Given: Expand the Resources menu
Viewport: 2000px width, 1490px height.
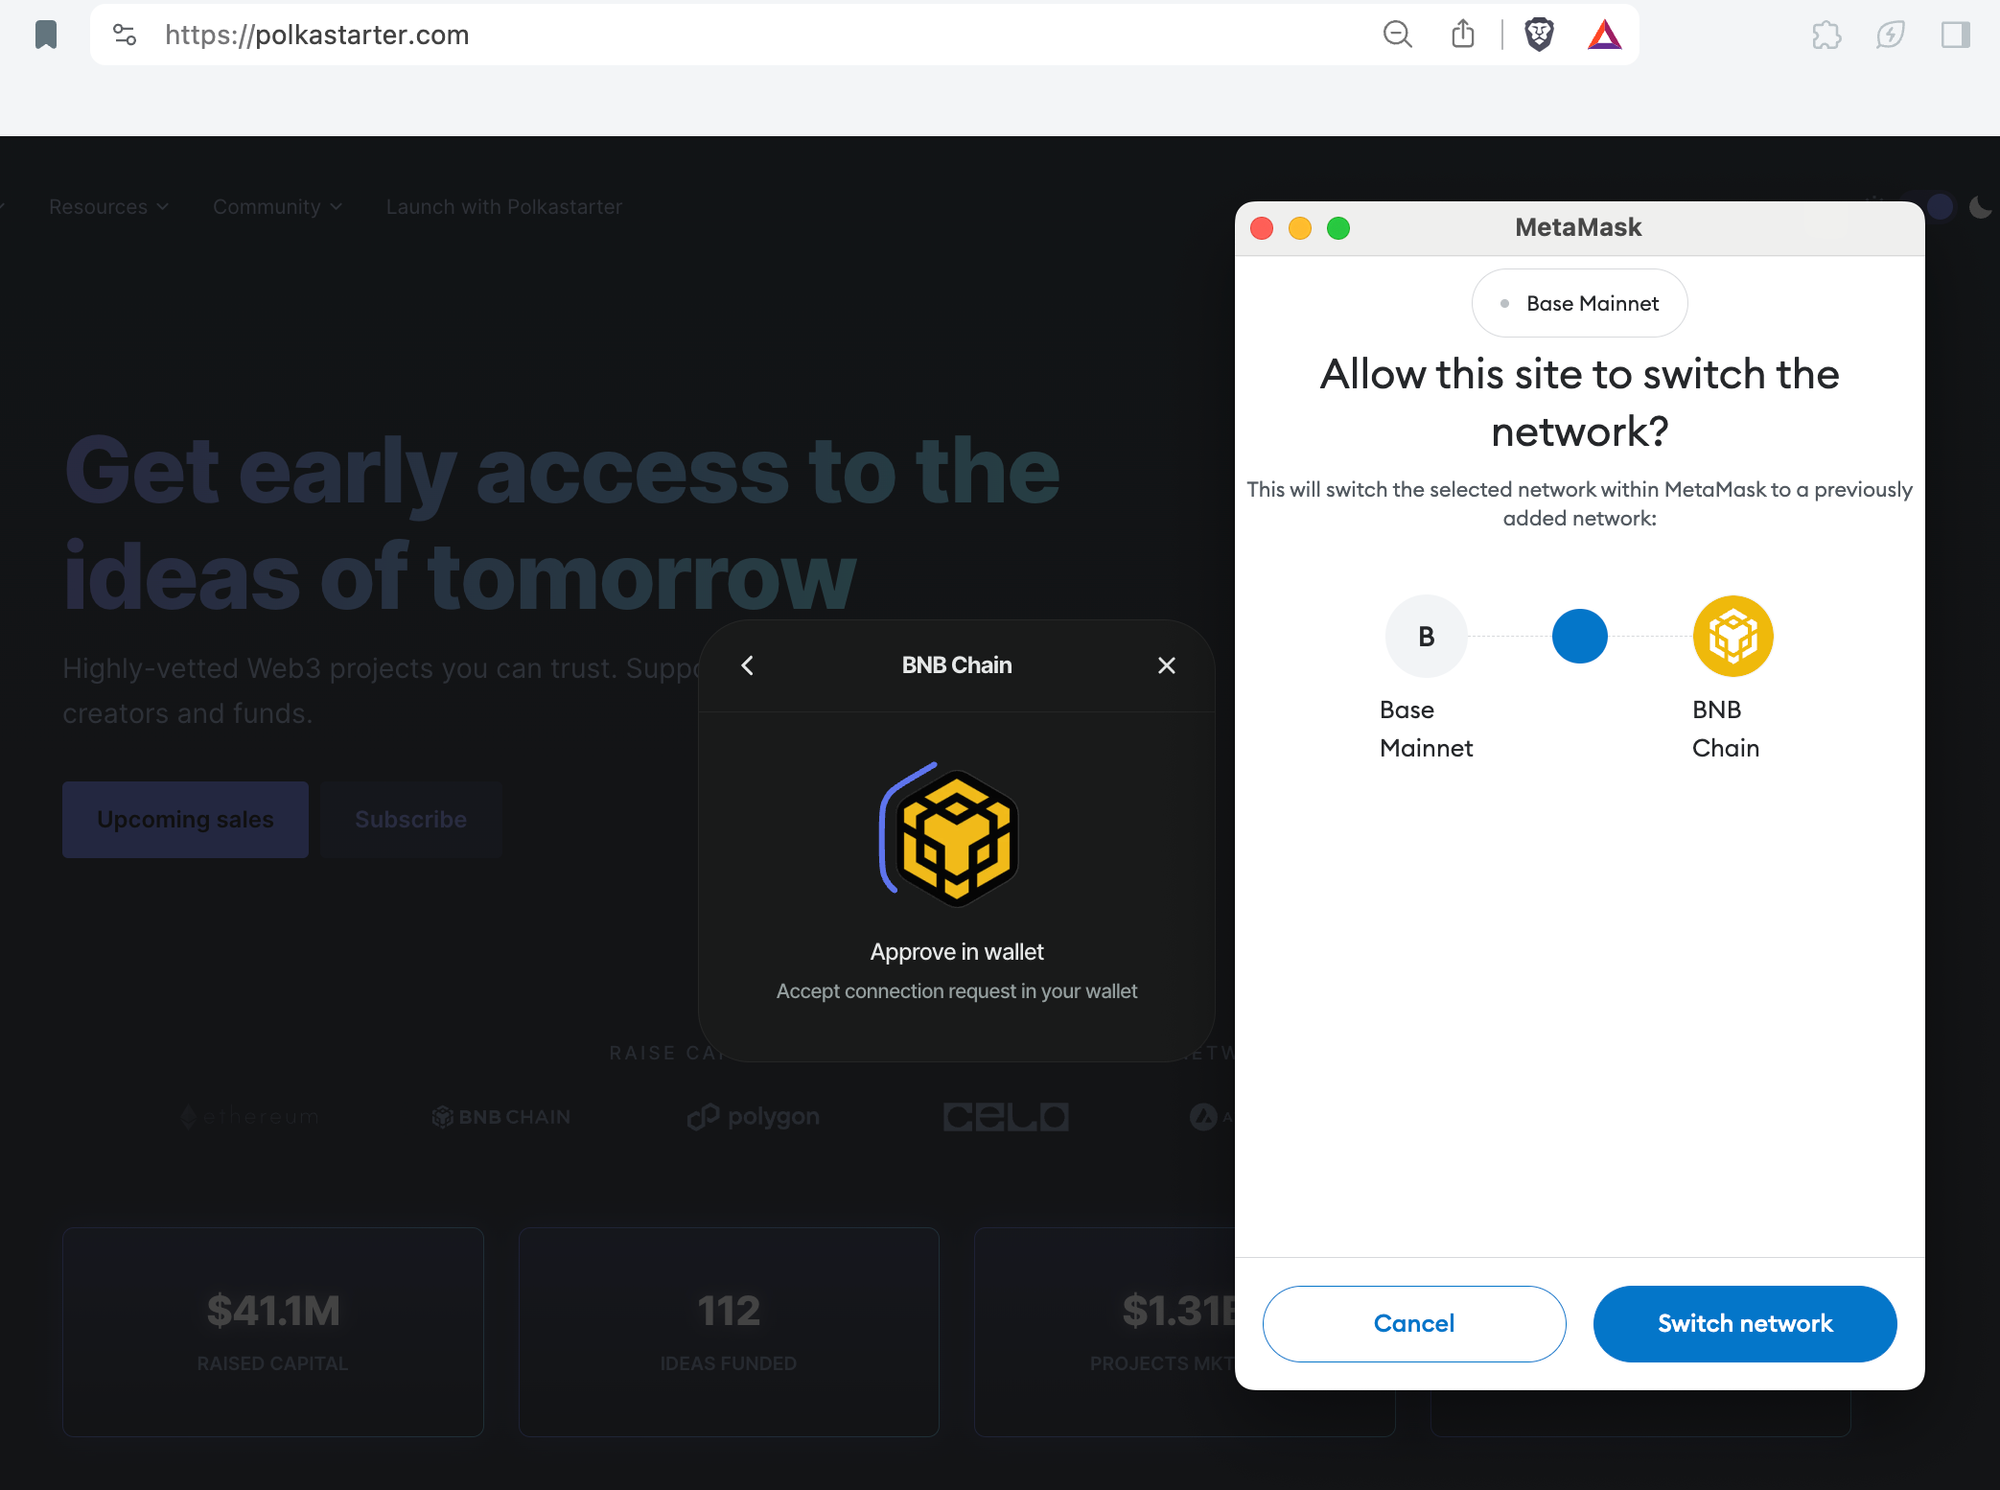Looking at the screenshot, I should pos(108,207).
